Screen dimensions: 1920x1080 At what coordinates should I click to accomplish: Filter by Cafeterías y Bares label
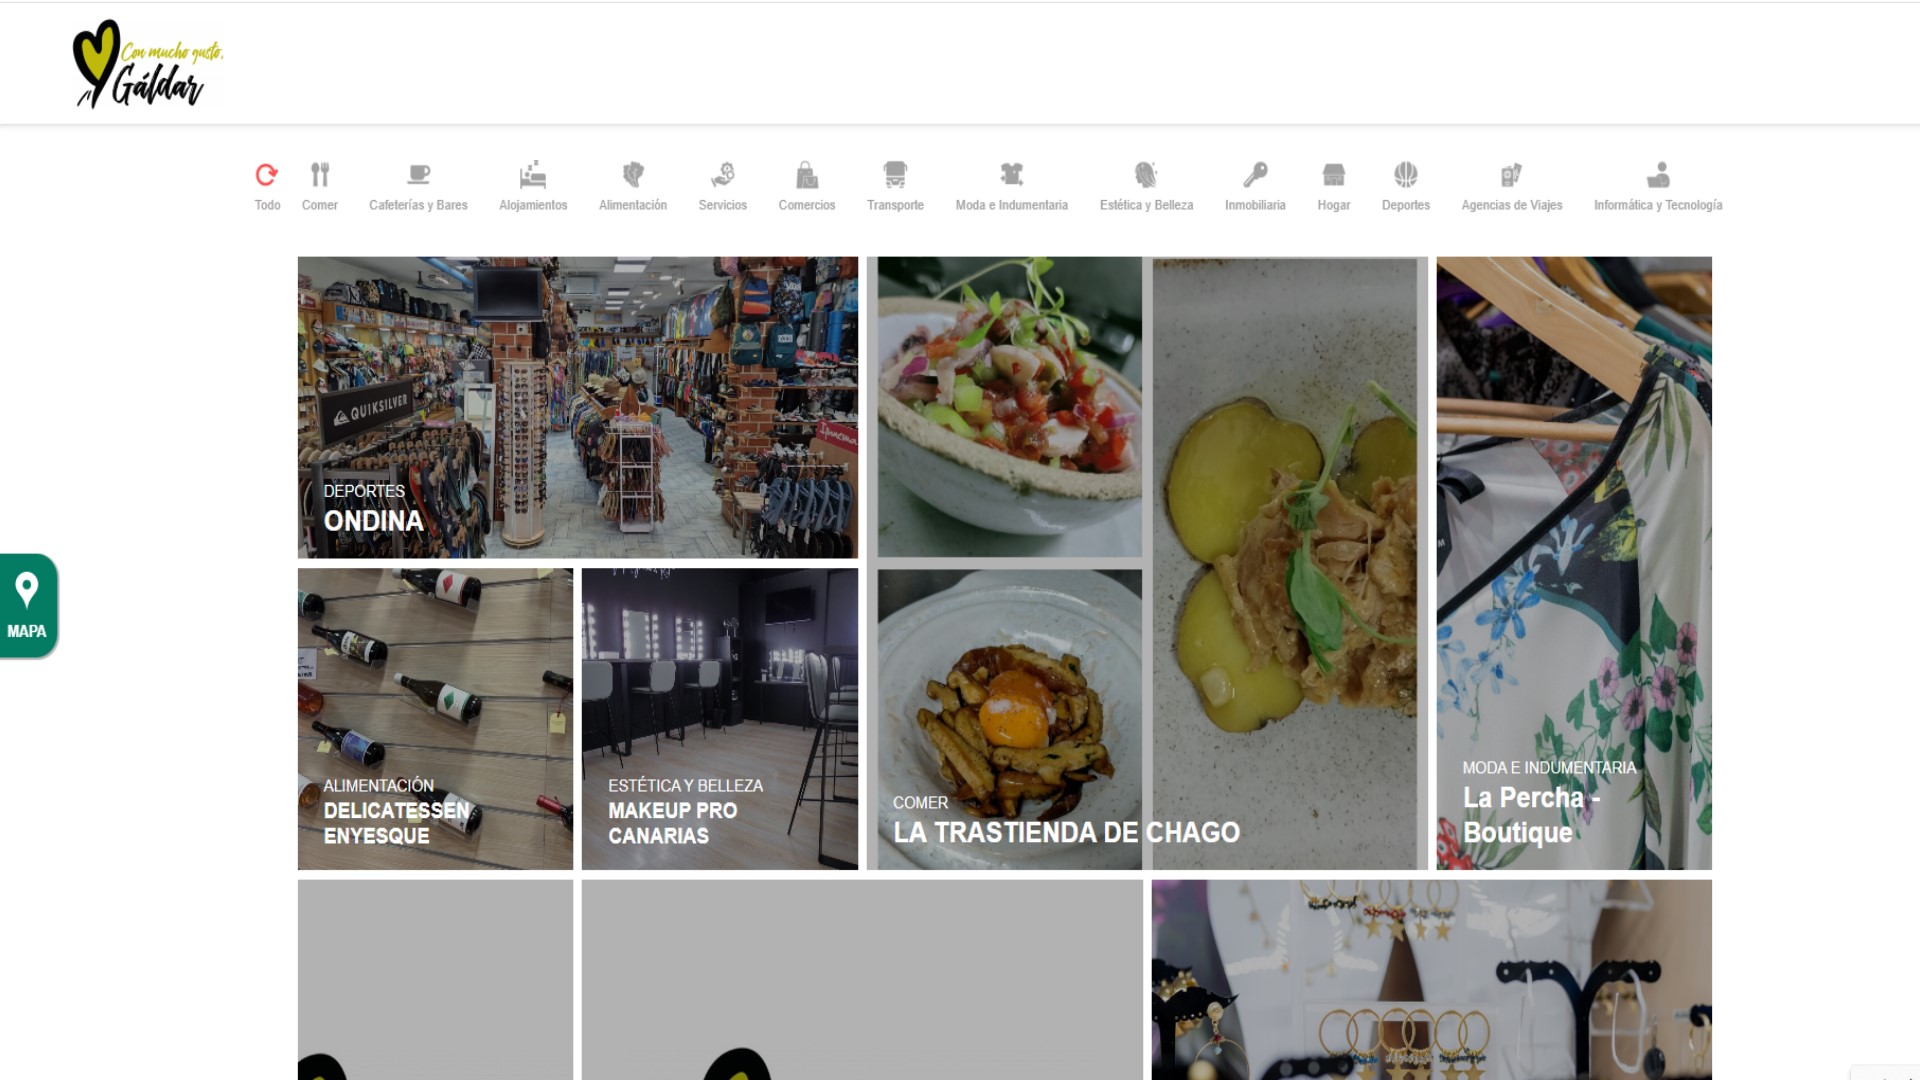(x=418, y=205)
